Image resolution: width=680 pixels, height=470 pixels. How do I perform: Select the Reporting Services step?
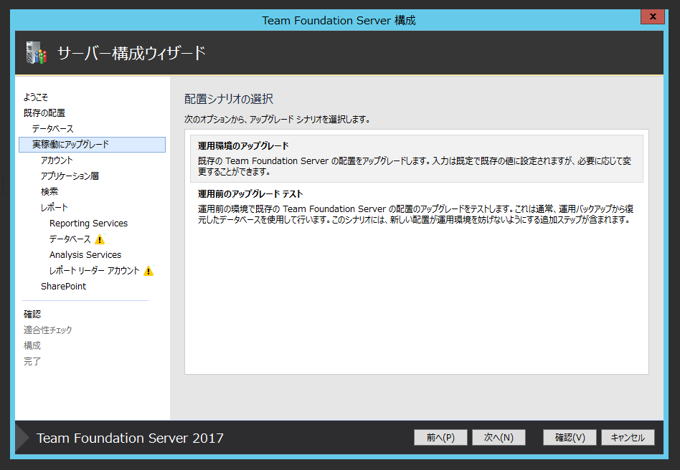(x=88, y=223)
